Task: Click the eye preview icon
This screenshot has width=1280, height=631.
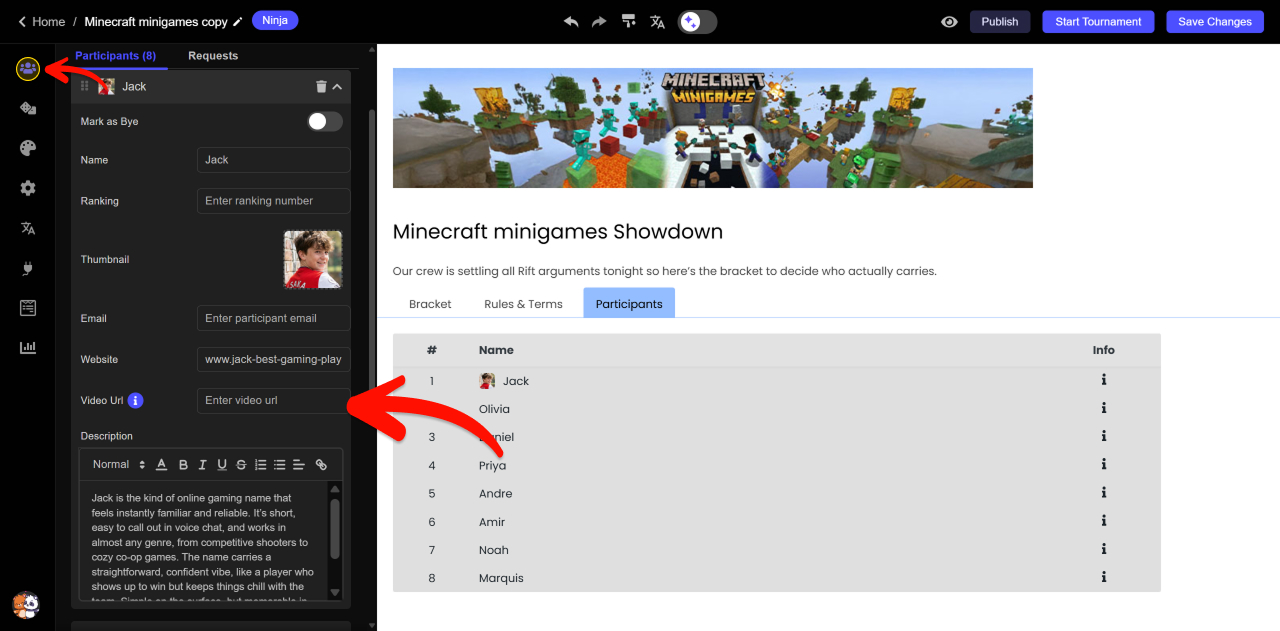Action: click(x=949, y=21)
